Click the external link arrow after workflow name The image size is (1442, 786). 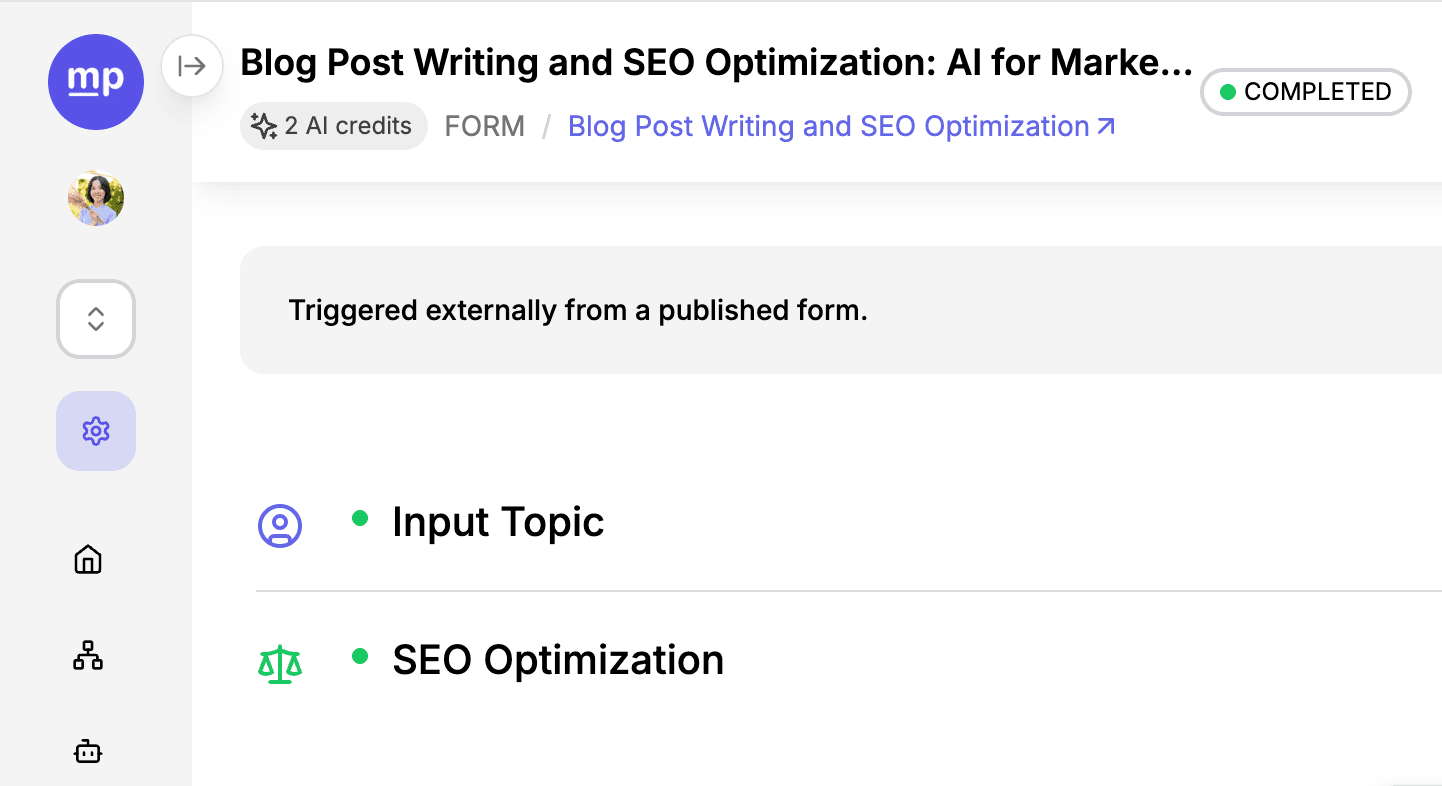tap(1105, 126)
